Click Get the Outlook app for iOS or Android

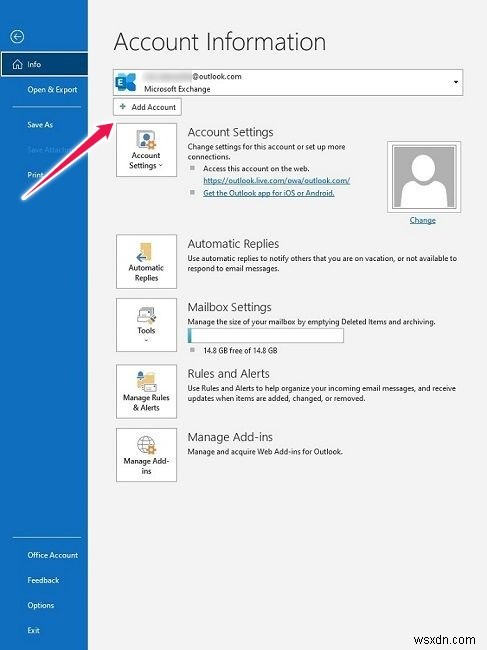(269, 193)
